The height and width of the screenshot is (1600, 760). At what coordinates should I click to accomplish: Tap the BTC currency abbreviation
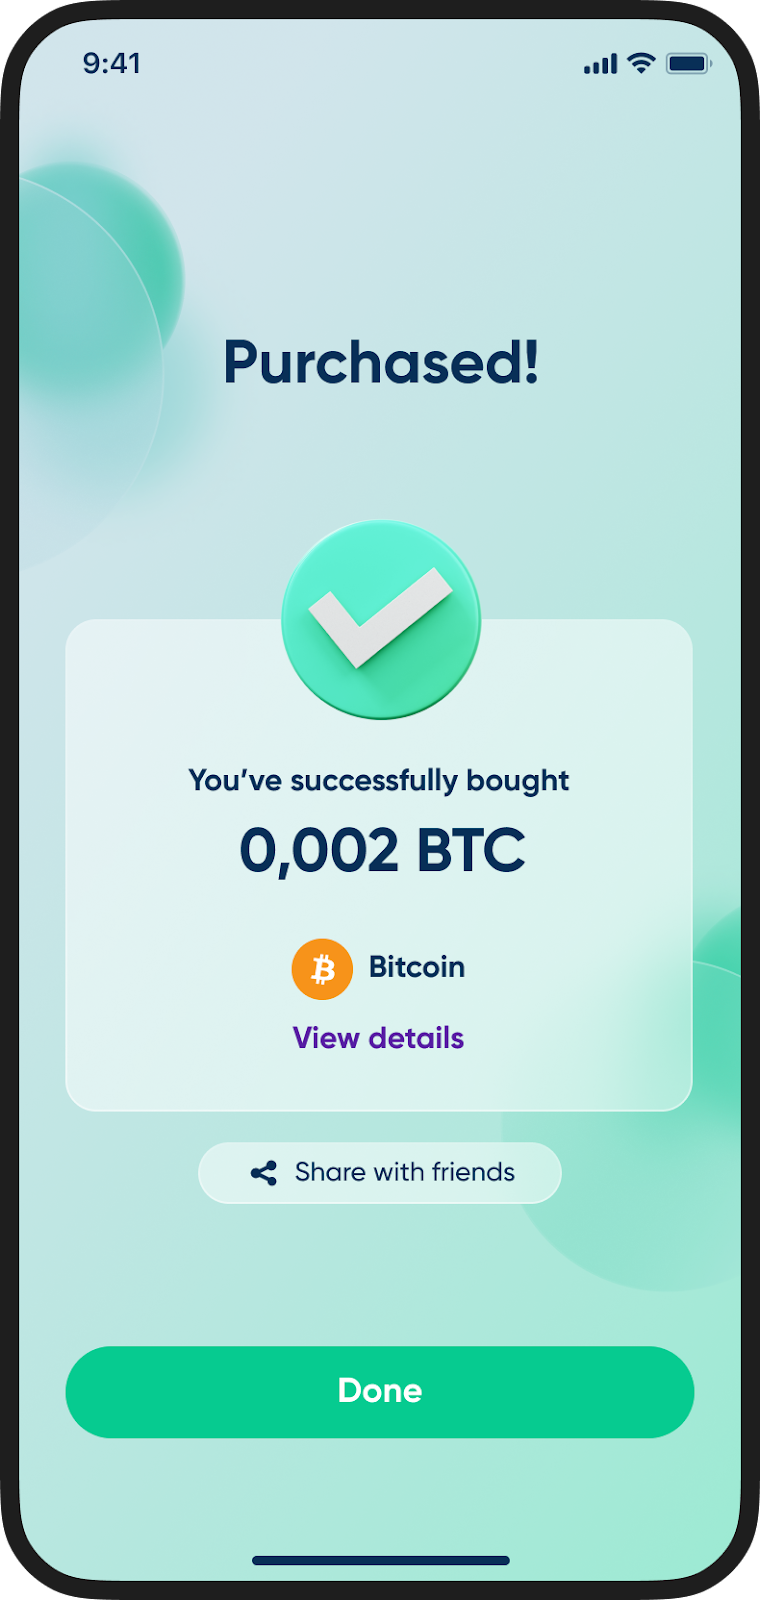point(470,851)
